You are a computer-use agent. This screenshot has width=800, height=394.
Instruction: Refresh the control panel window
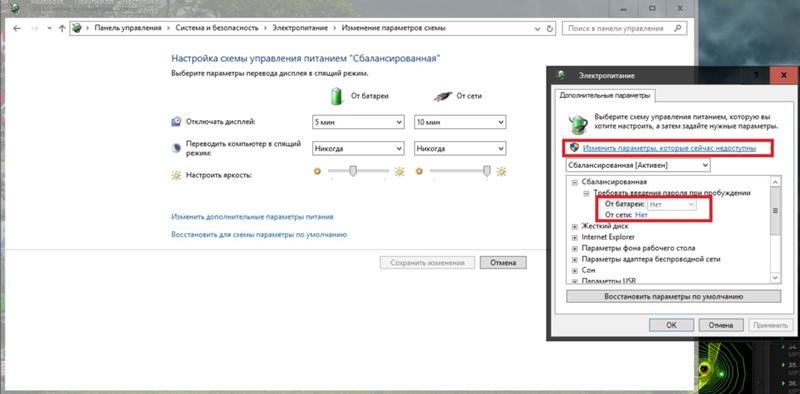(549, 29)
